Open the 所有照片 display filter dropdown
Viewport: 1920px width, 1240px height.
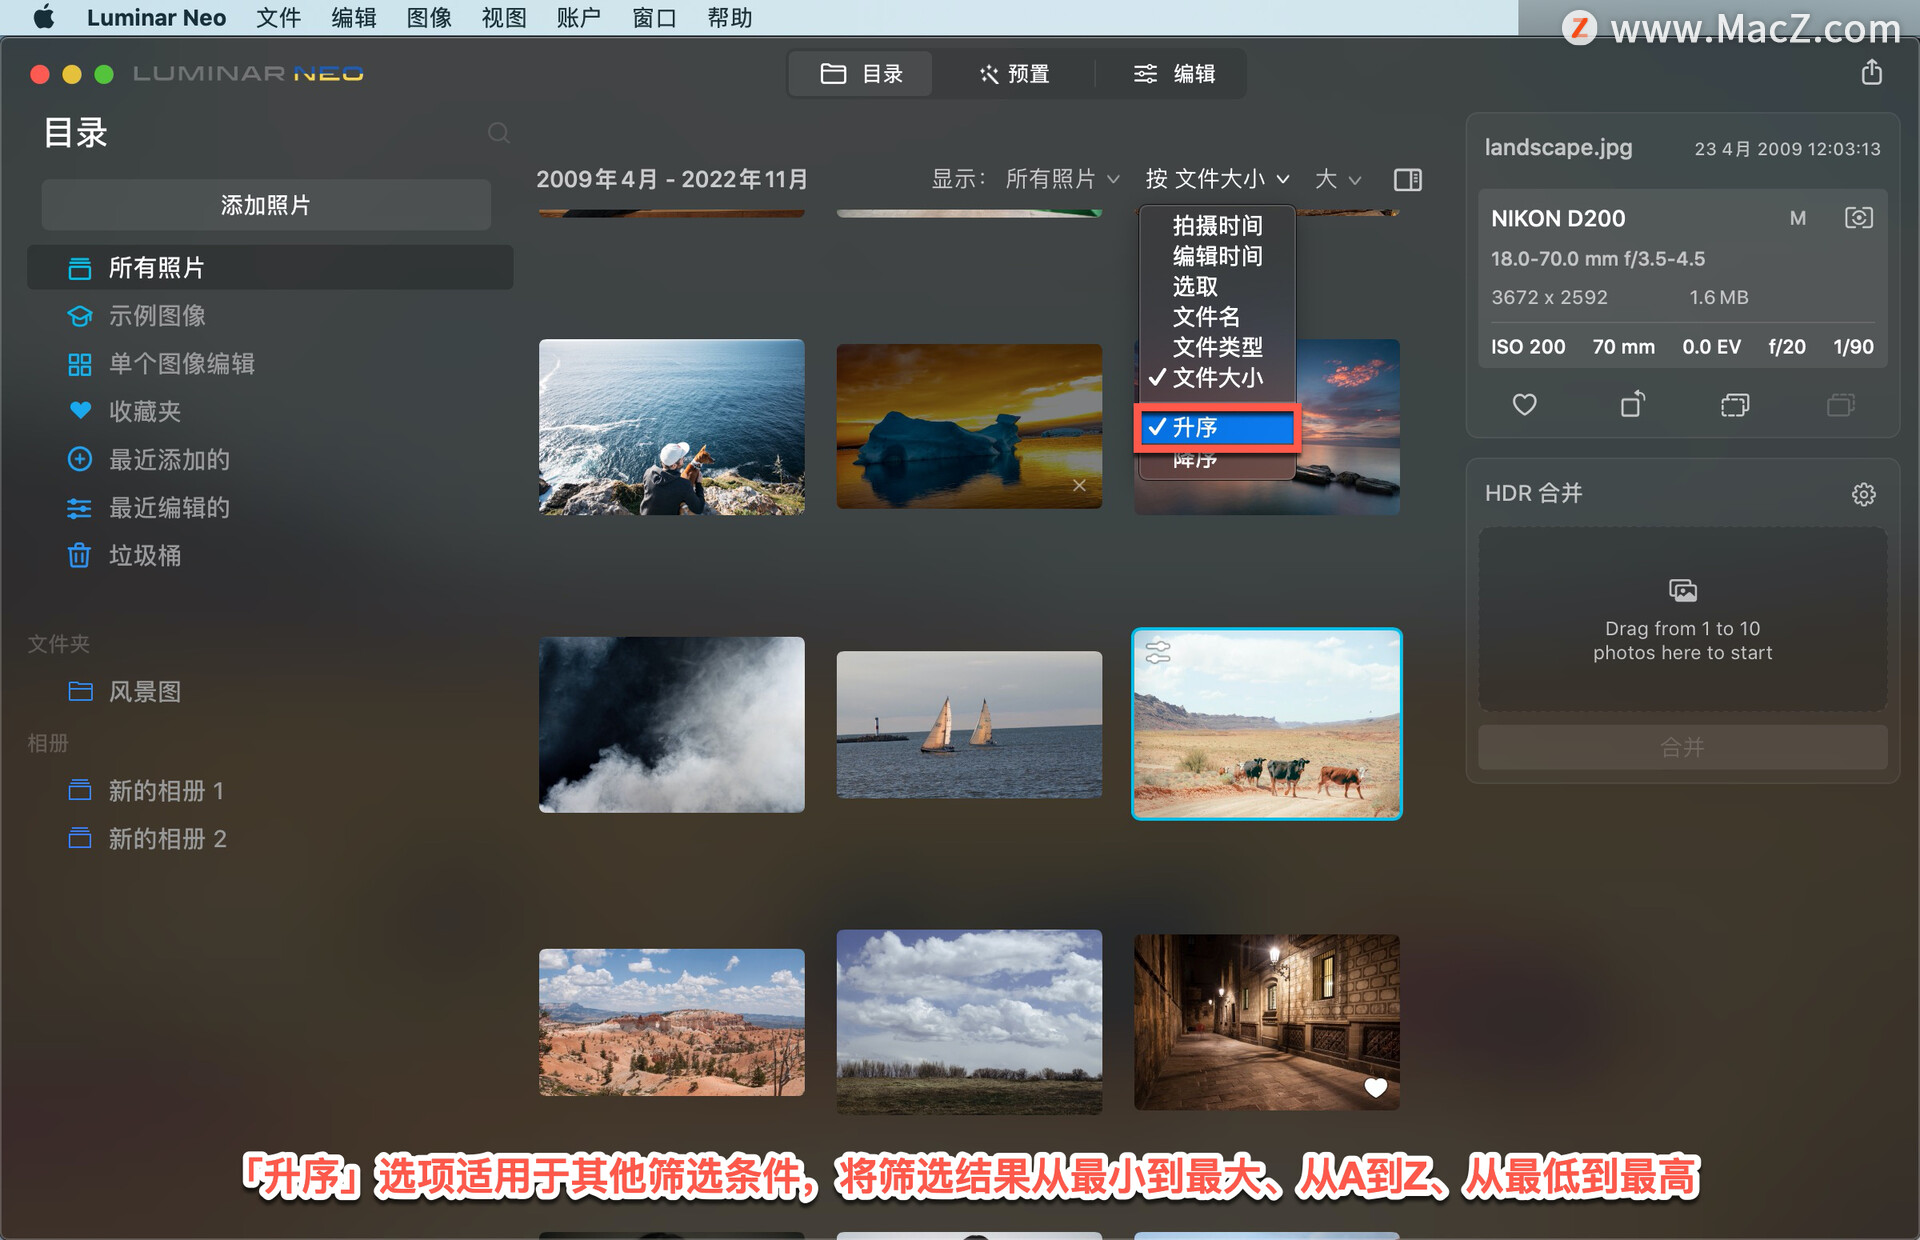[1062, 179]
